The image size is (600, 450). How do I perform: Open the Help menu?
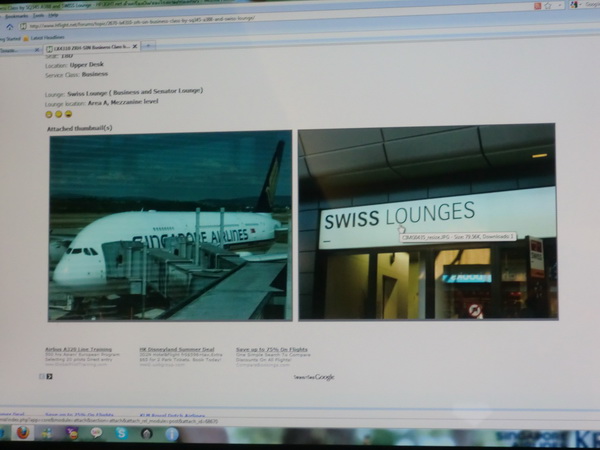[x=53, y=15]
